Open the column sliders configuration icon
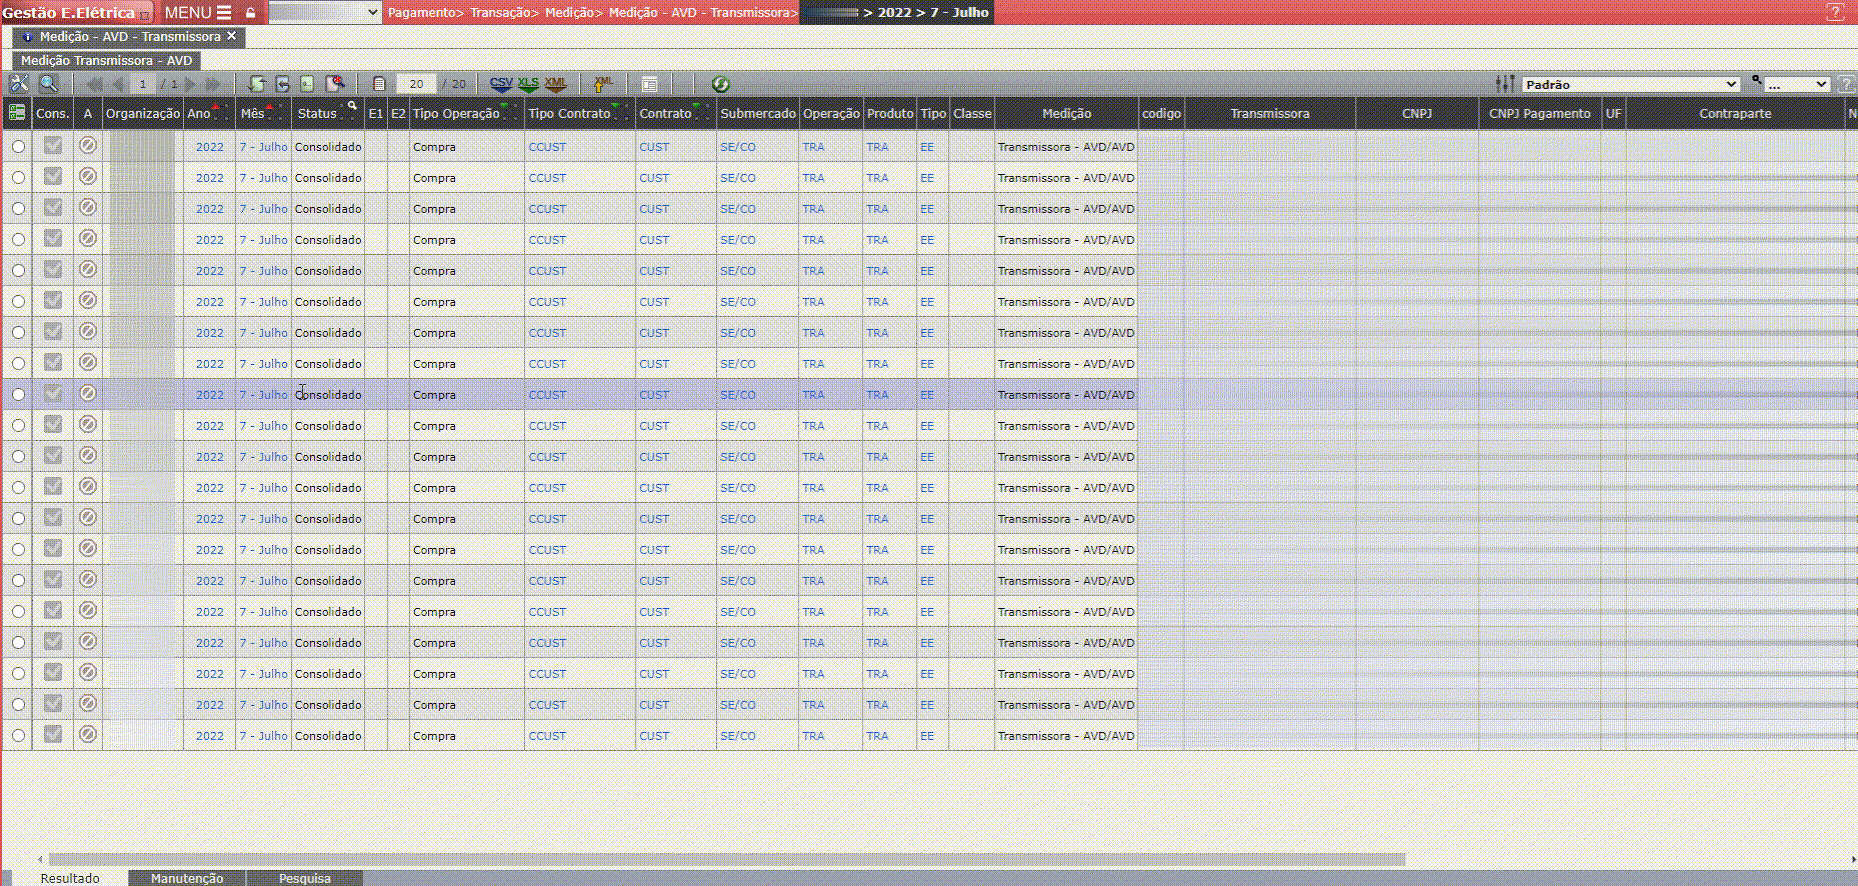 coord(1504,84)
